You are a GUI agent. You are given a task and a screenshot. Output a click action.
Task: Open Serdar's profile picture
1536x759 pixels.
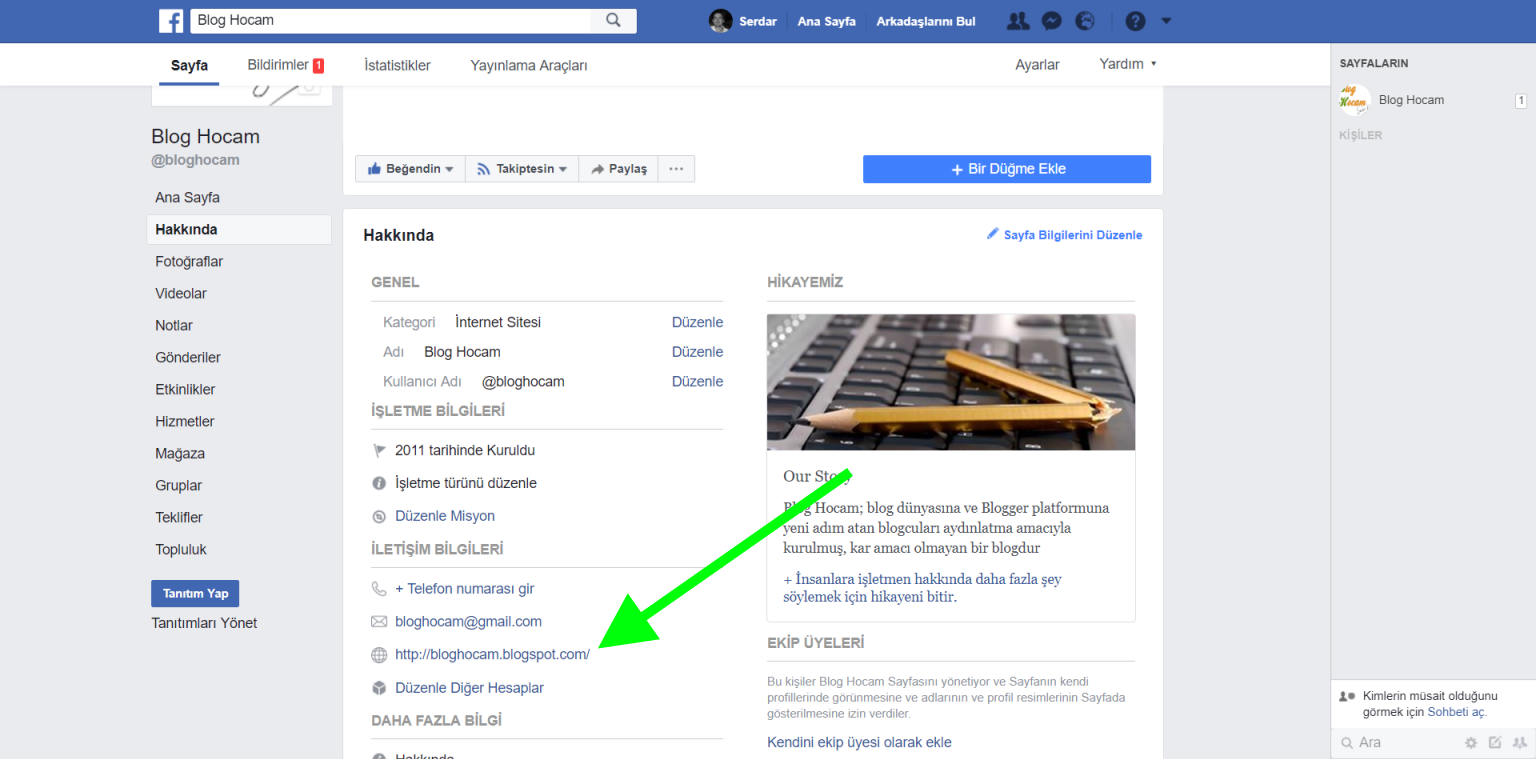[720, 21]
